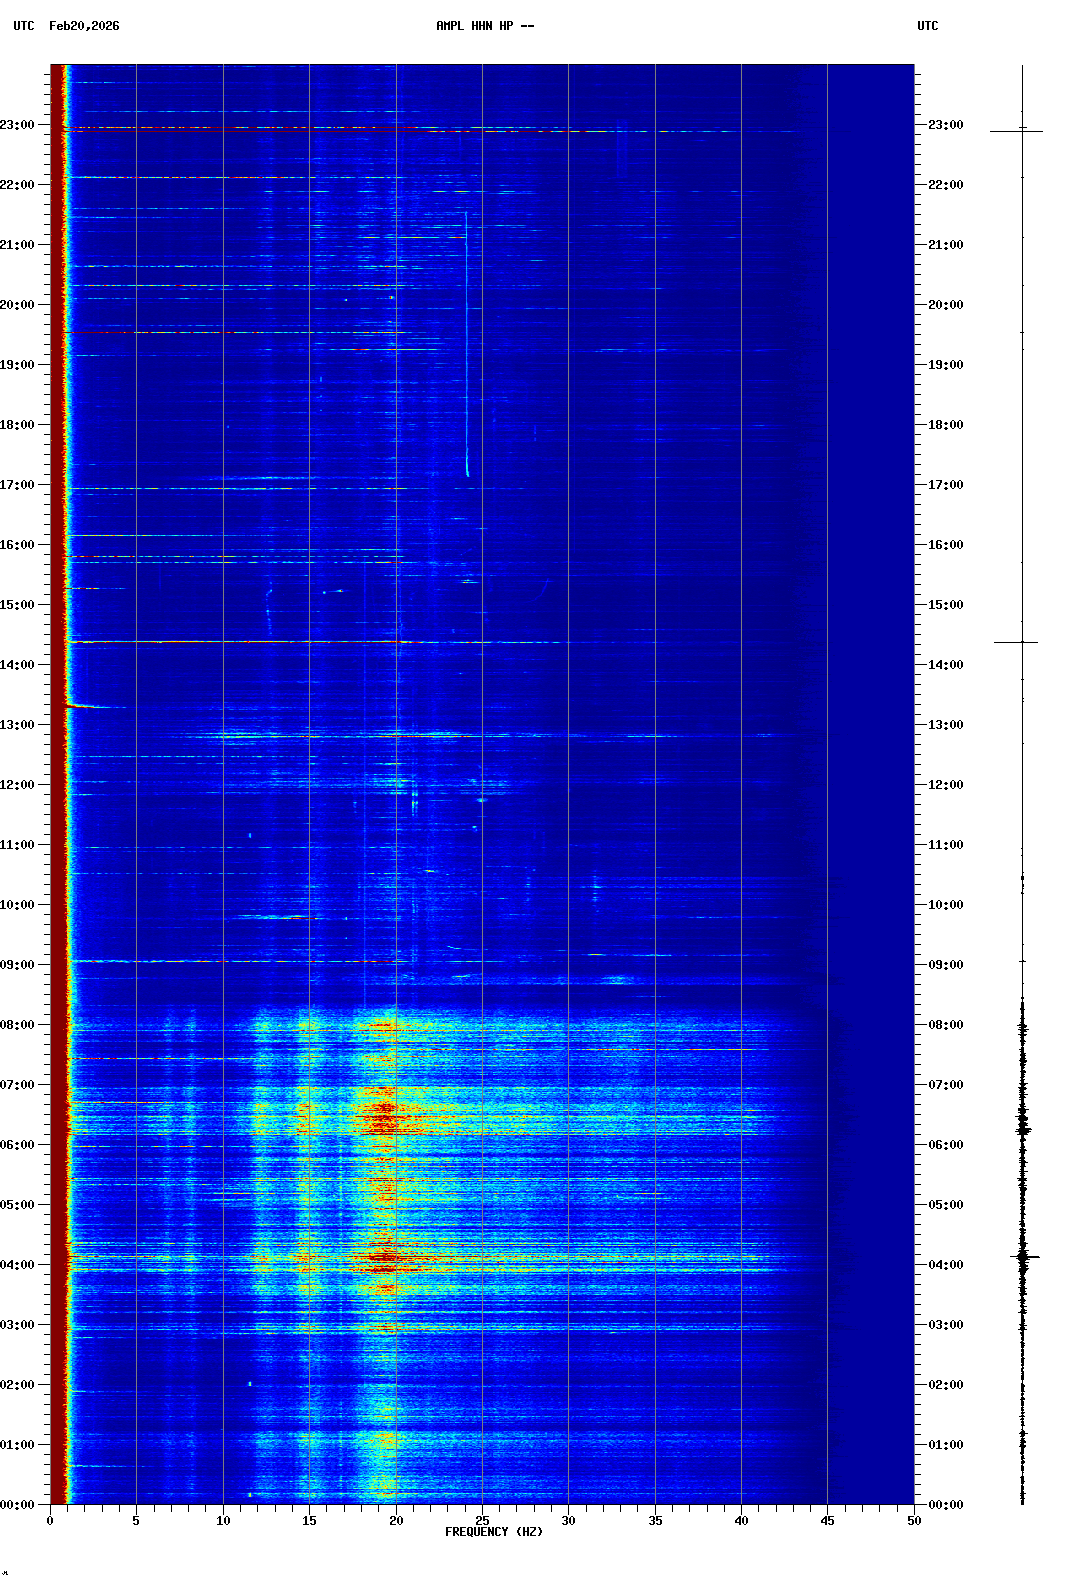
Task: Select the 14:00 label on right axis
Action: (945, 665)
